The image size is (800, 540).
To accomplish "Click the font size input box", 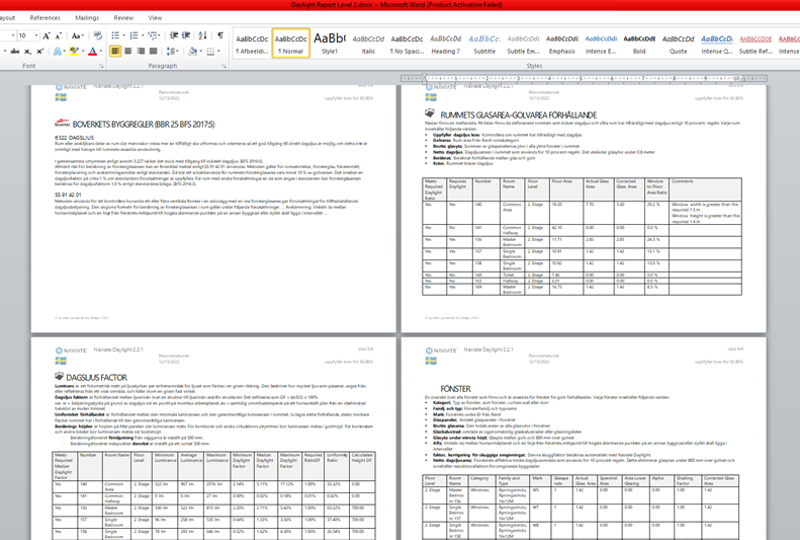I will 24,36.
